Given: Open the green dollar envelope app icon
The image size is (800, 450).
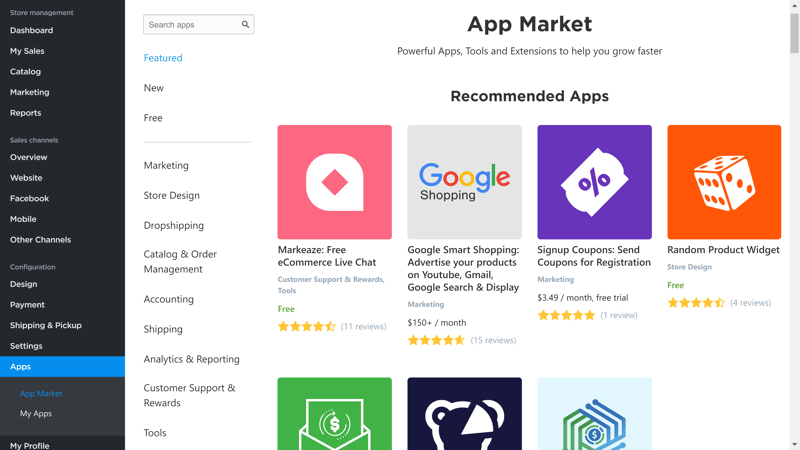Looking at the screenshot, I should coord(335,414).
